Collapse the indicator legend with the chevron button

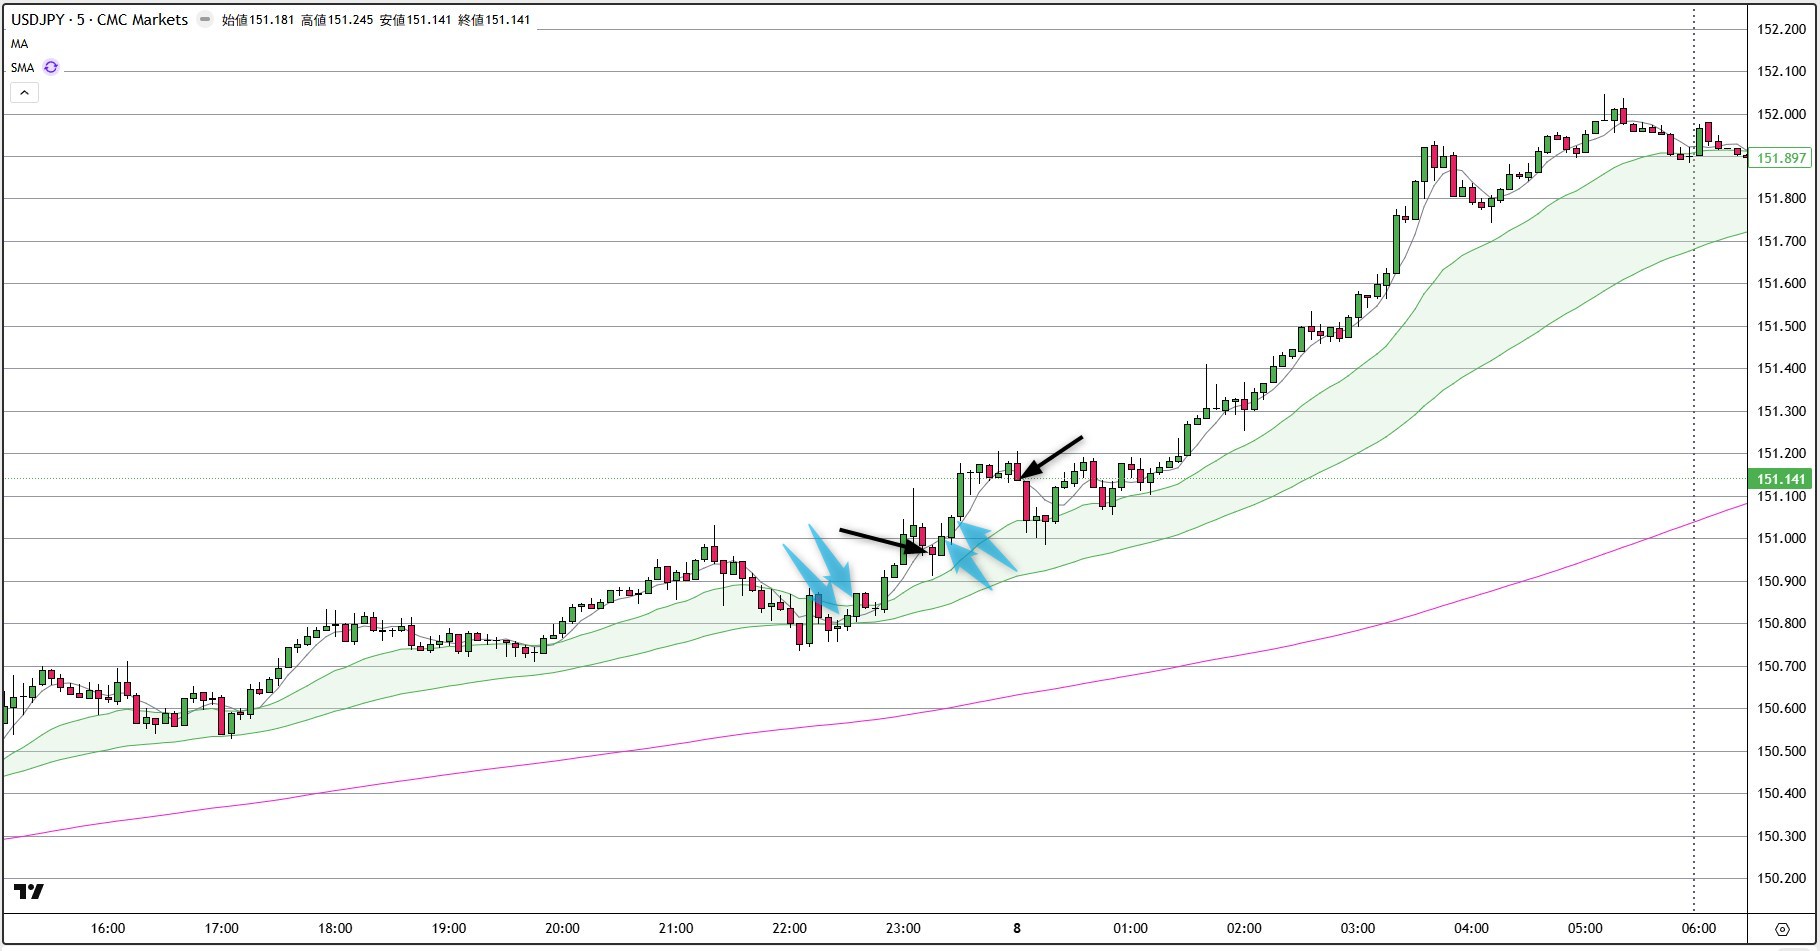pyautogui.click(x=24, y=93)
